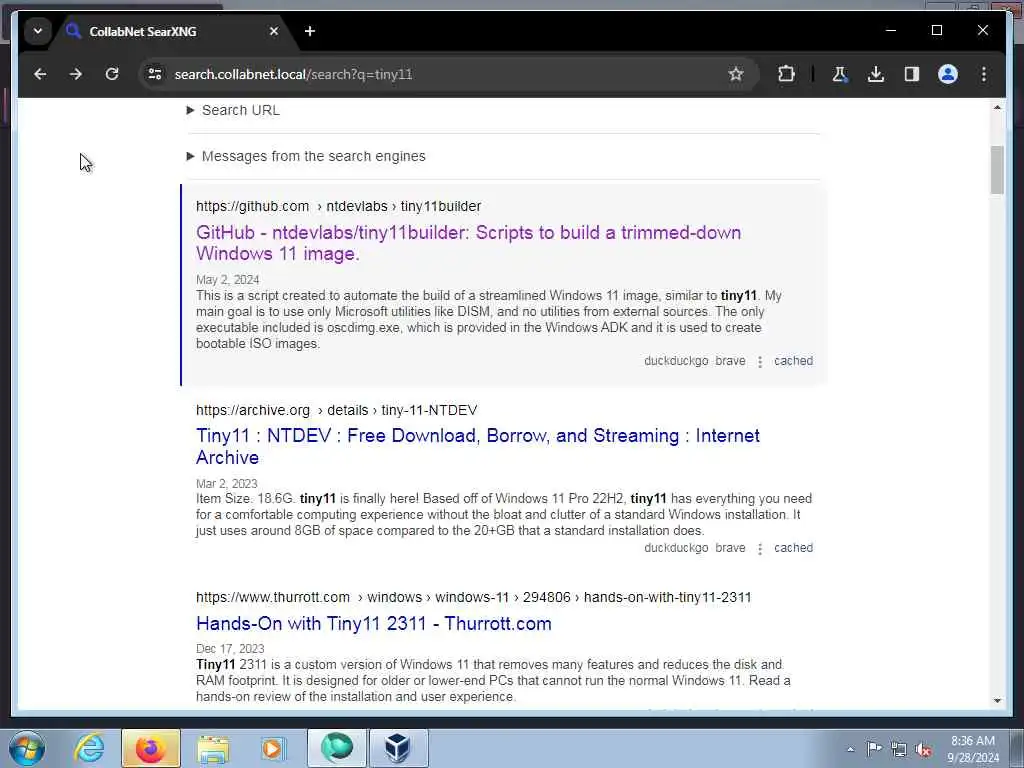The height and width of the screenshot is (768, 1024).
Task: Open the Tiny11 NTDEV Internet Archive result
Action: click(477, 446)
